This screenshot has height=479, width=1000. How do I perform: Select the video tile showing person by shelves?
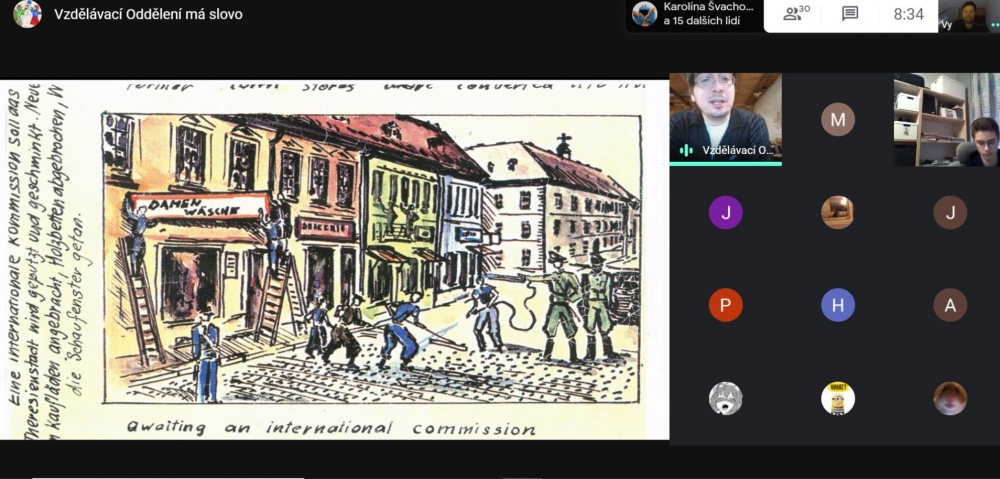tap(946, 119)
